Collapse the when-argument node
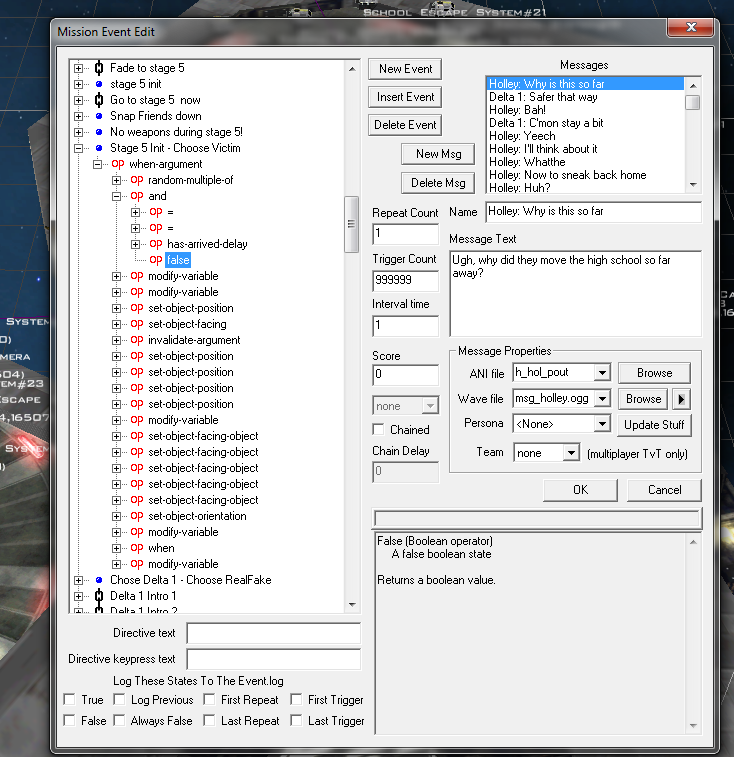The height and width of the screenshot is (757, 734). [97, 164]
